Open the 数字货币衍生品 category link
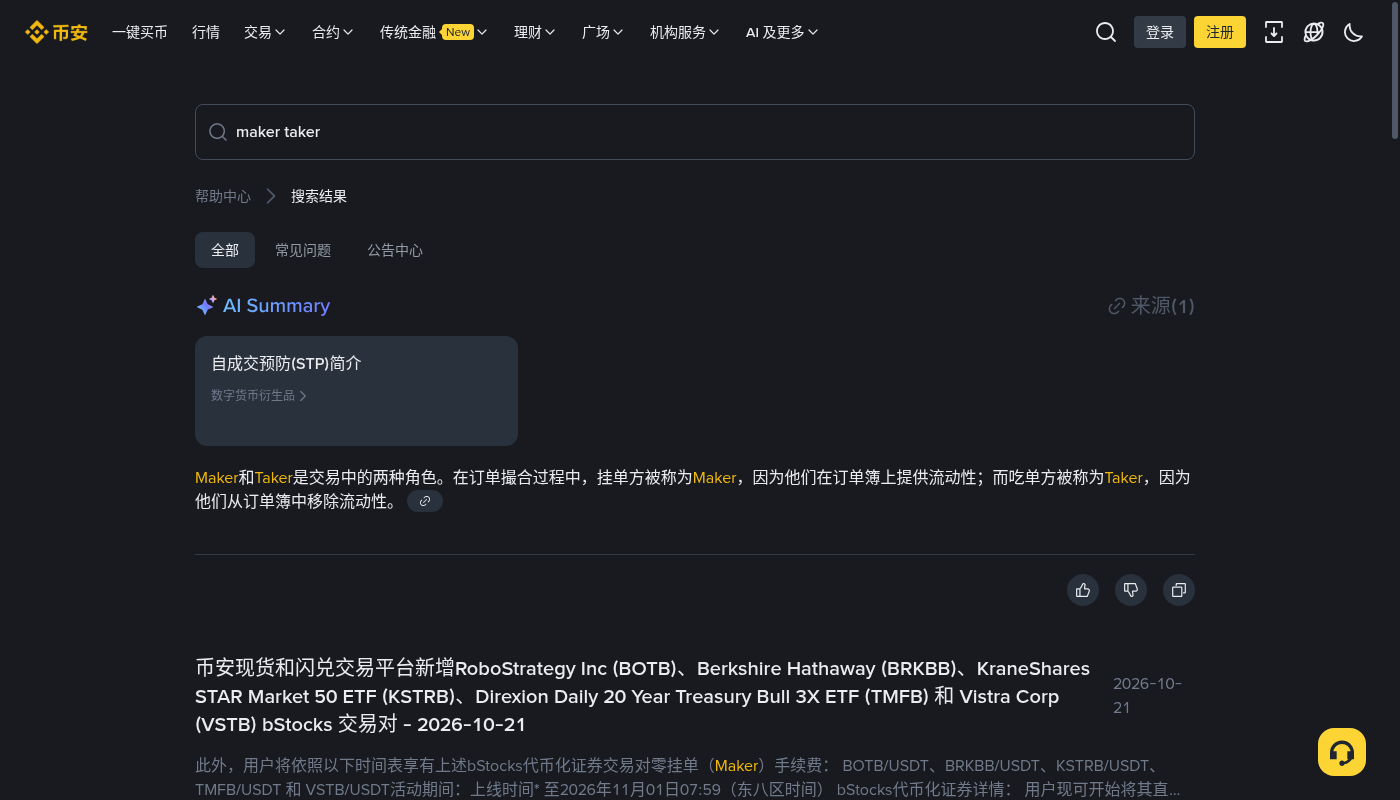The height and width of the screenshot is (800, 1400). click(x=259, y=395)
